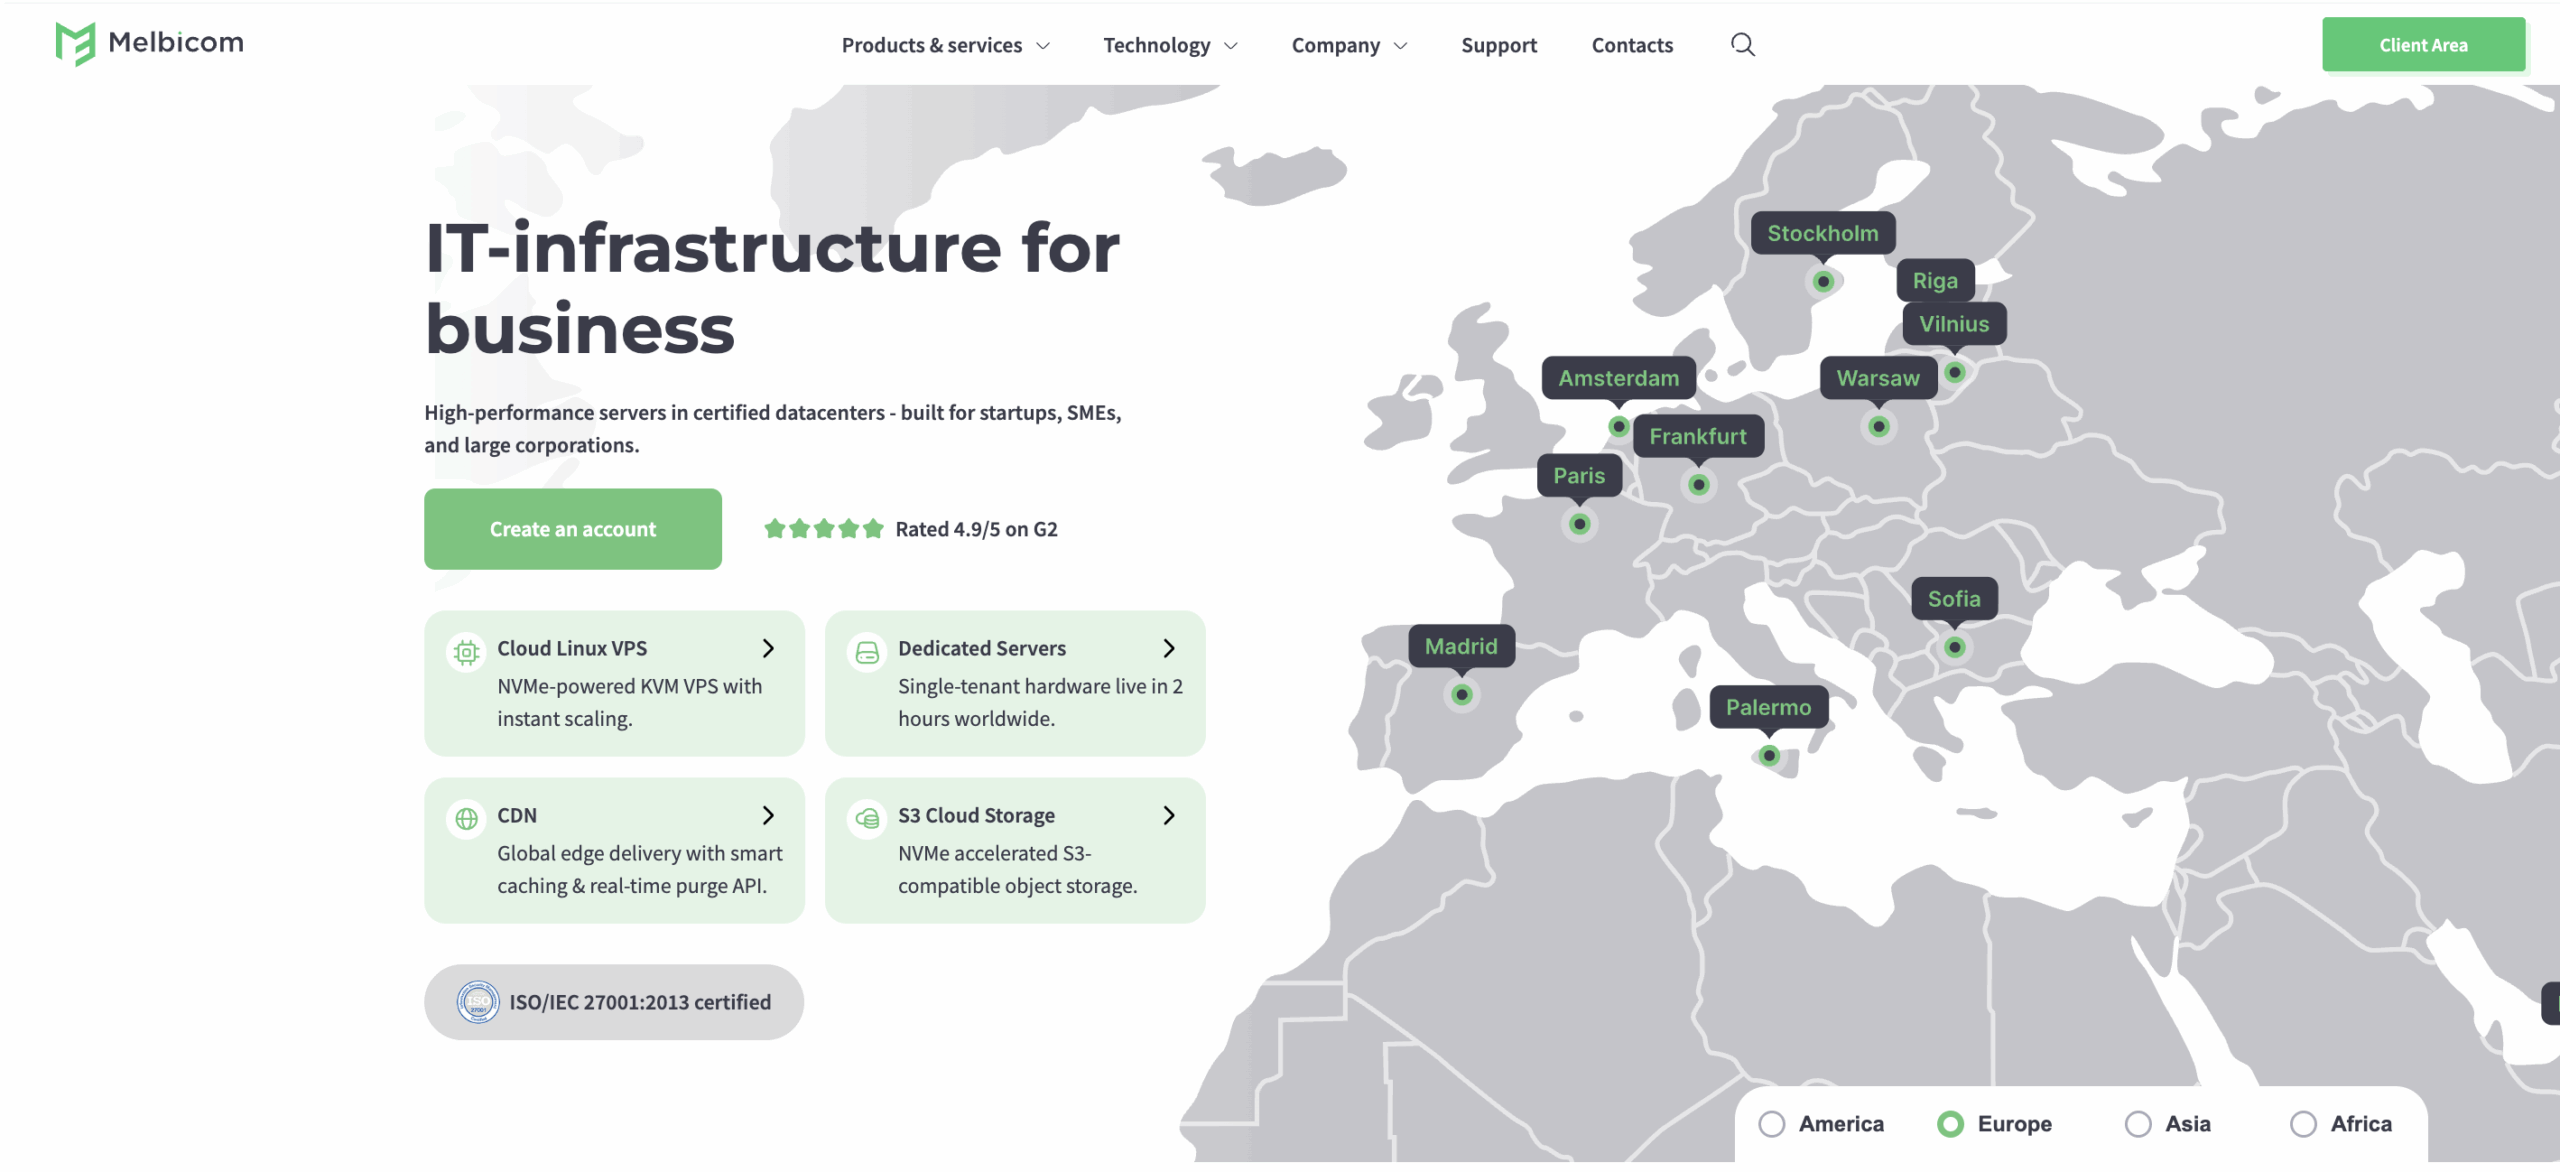Click the Client Area button

coord(2422,45)
